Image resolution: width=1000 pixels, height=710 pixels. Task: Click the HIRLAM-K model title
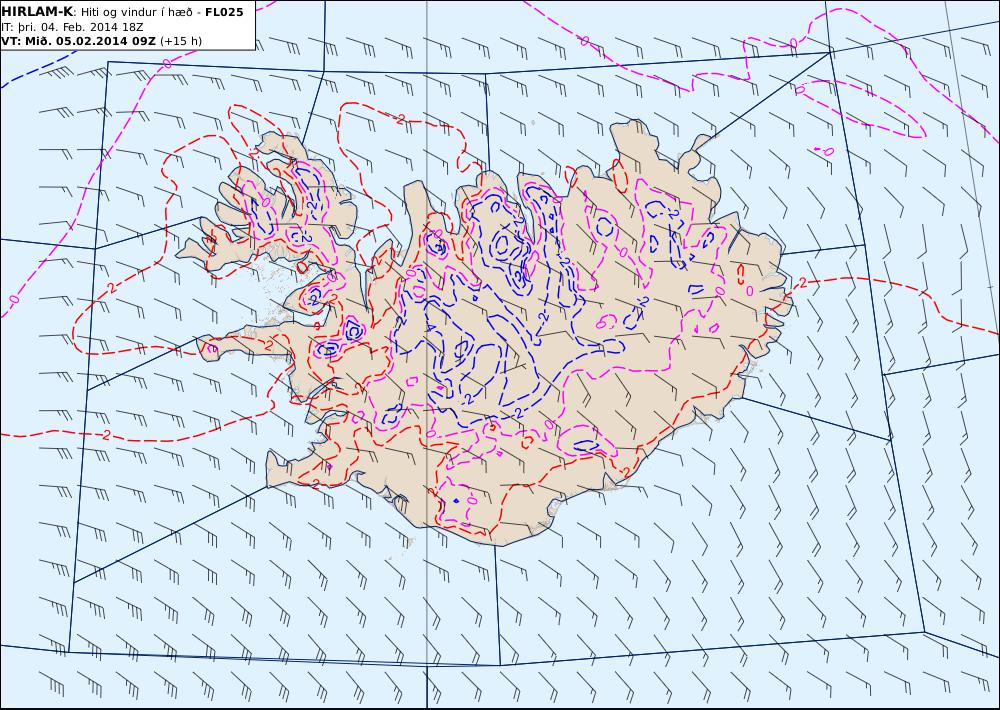click(37, 12)
